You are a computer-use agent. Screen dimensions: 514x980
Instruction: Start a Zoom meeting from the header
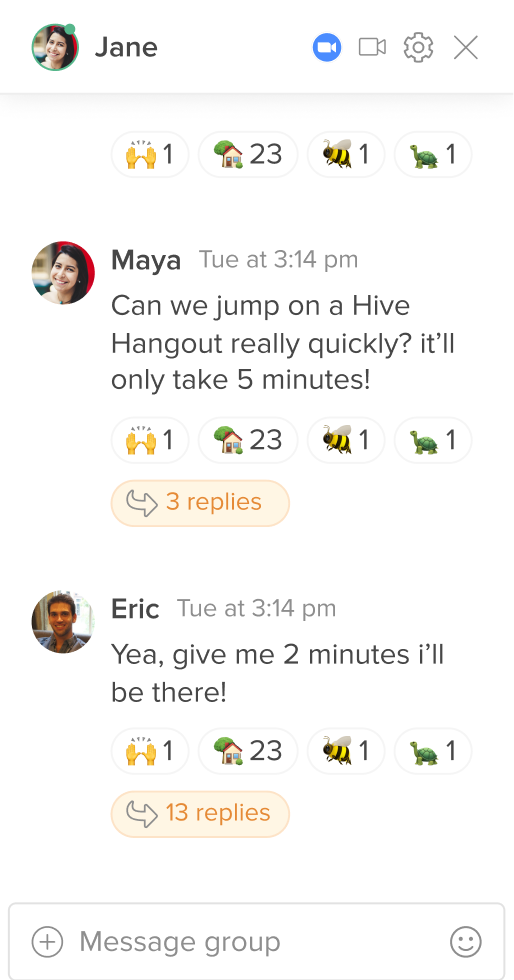(x=327, y=48)
